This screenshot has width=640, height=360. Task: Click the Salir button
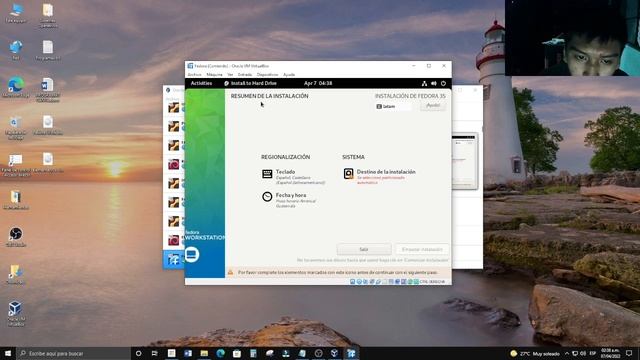point(364,249)
